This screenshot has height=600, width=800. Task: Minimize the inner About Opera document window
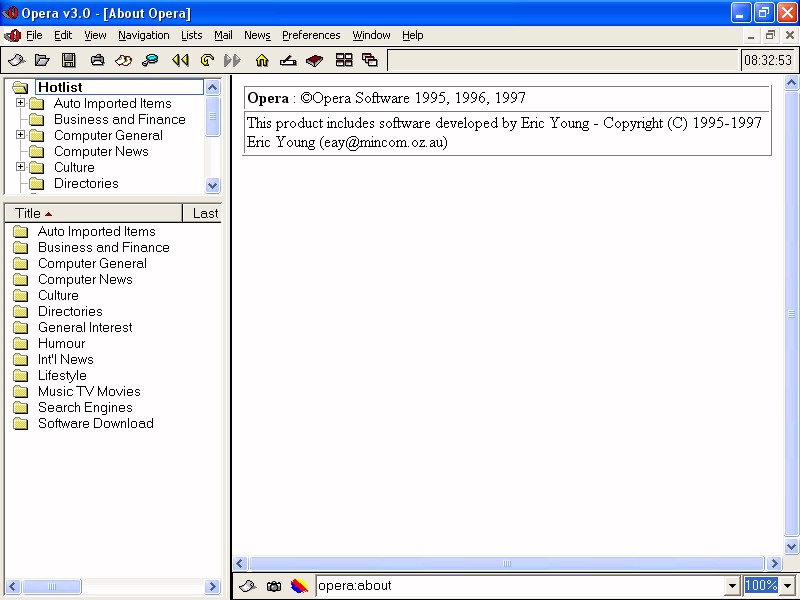point(751,35)
